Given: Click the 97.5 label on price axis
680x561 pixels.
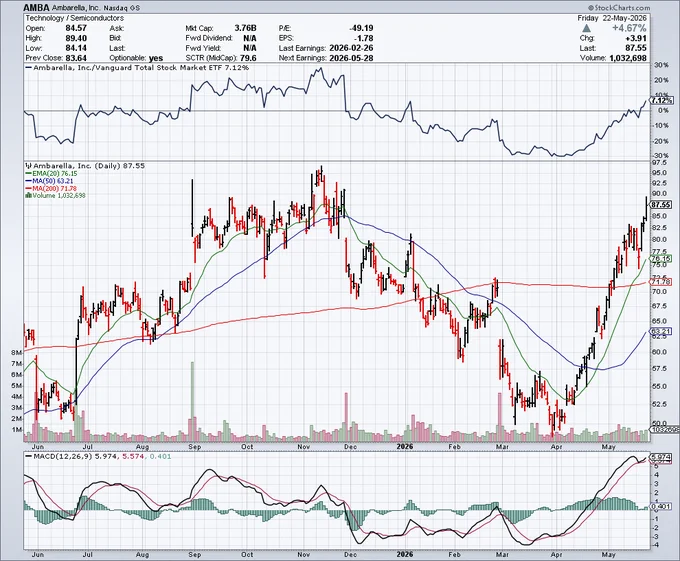Looking at the screenshot, I should (x=658, y=163).
